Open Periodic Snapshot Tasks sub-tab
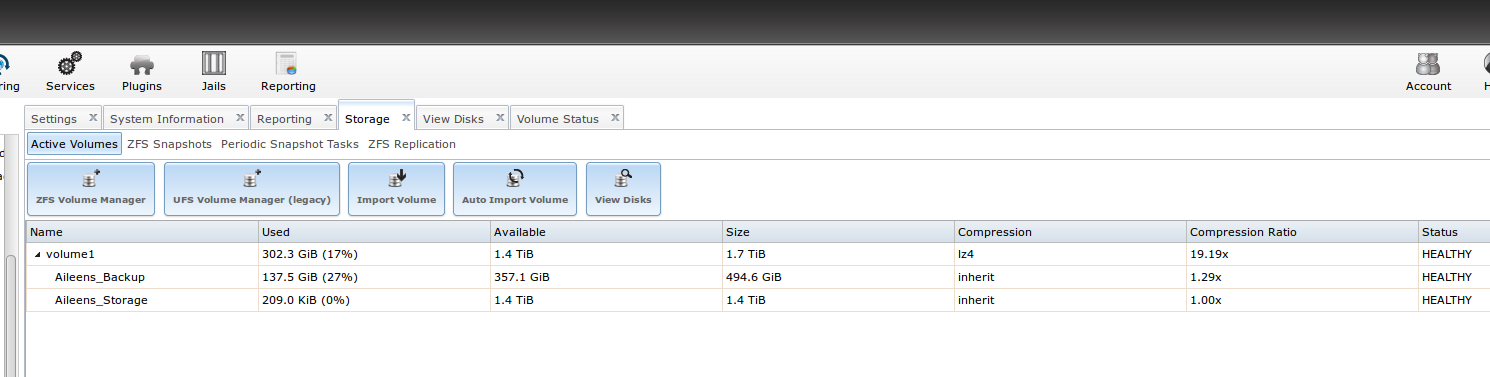 [x=290, y=144]
